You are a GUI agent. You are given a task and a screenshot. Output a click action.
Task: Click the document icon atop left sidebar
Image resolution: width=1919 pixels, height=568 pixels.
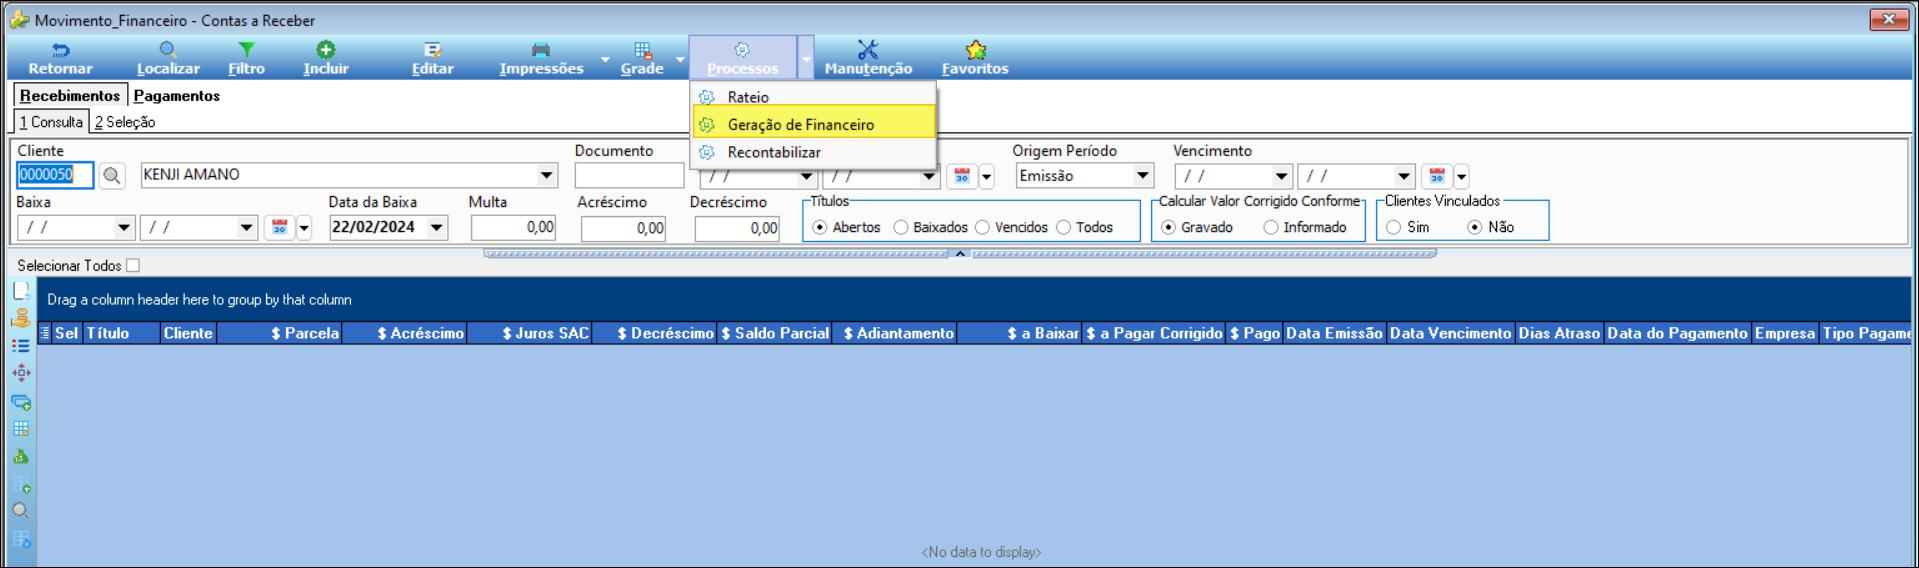click(21, 291)
